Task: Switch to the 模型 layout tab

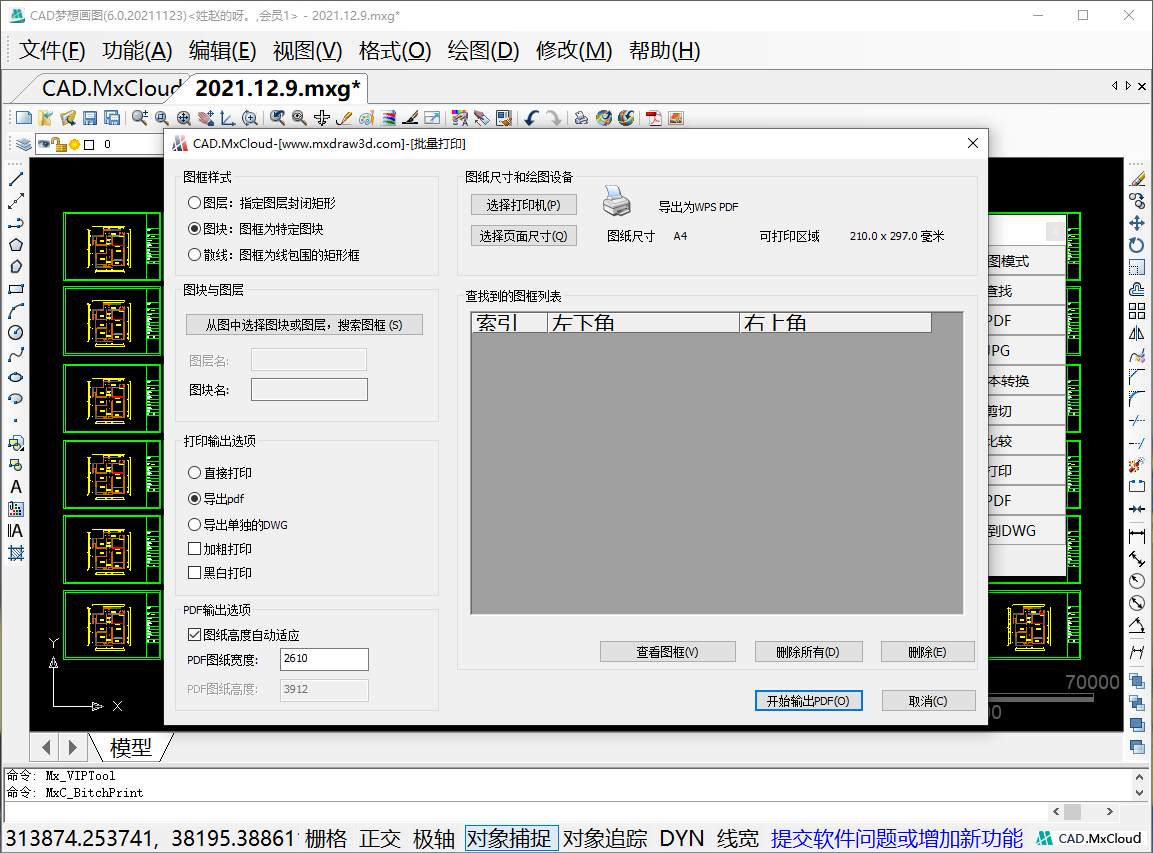Action: [131, 747]
